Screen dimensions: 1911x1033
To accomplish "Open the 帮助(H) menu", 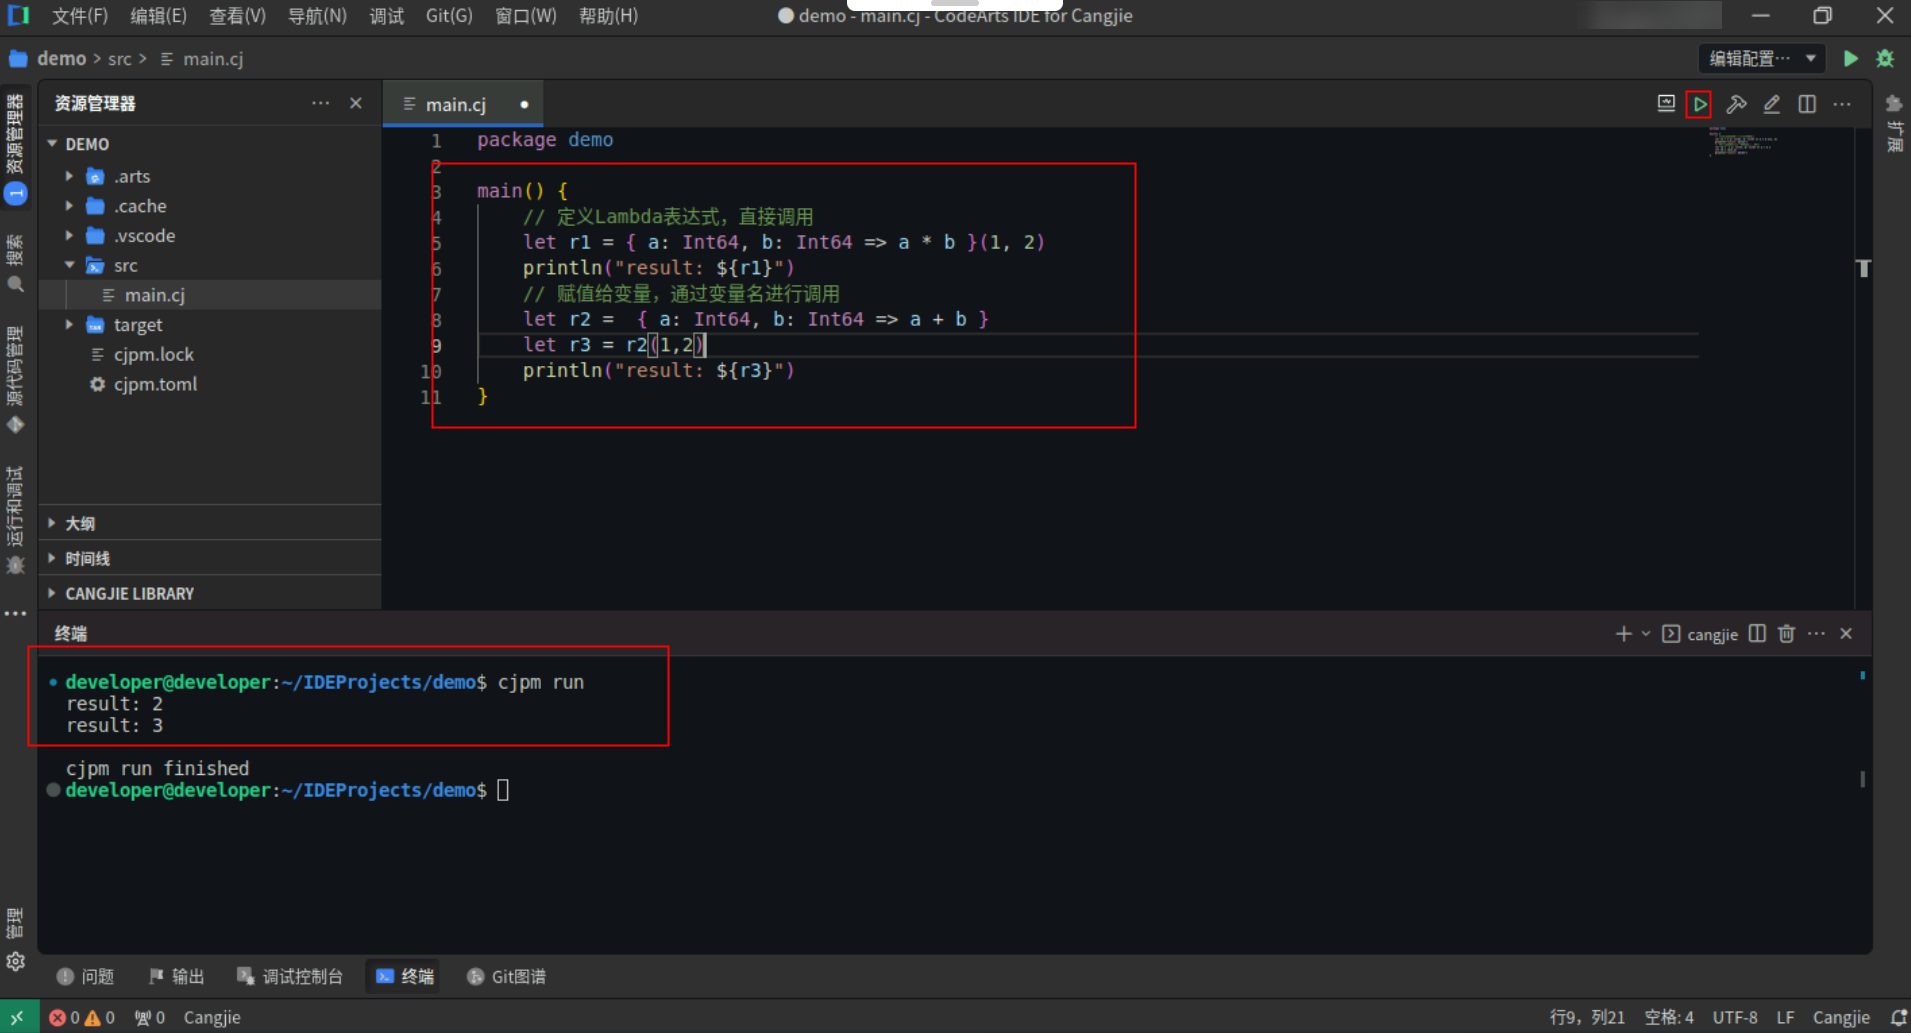I will (x=608, y=16).
